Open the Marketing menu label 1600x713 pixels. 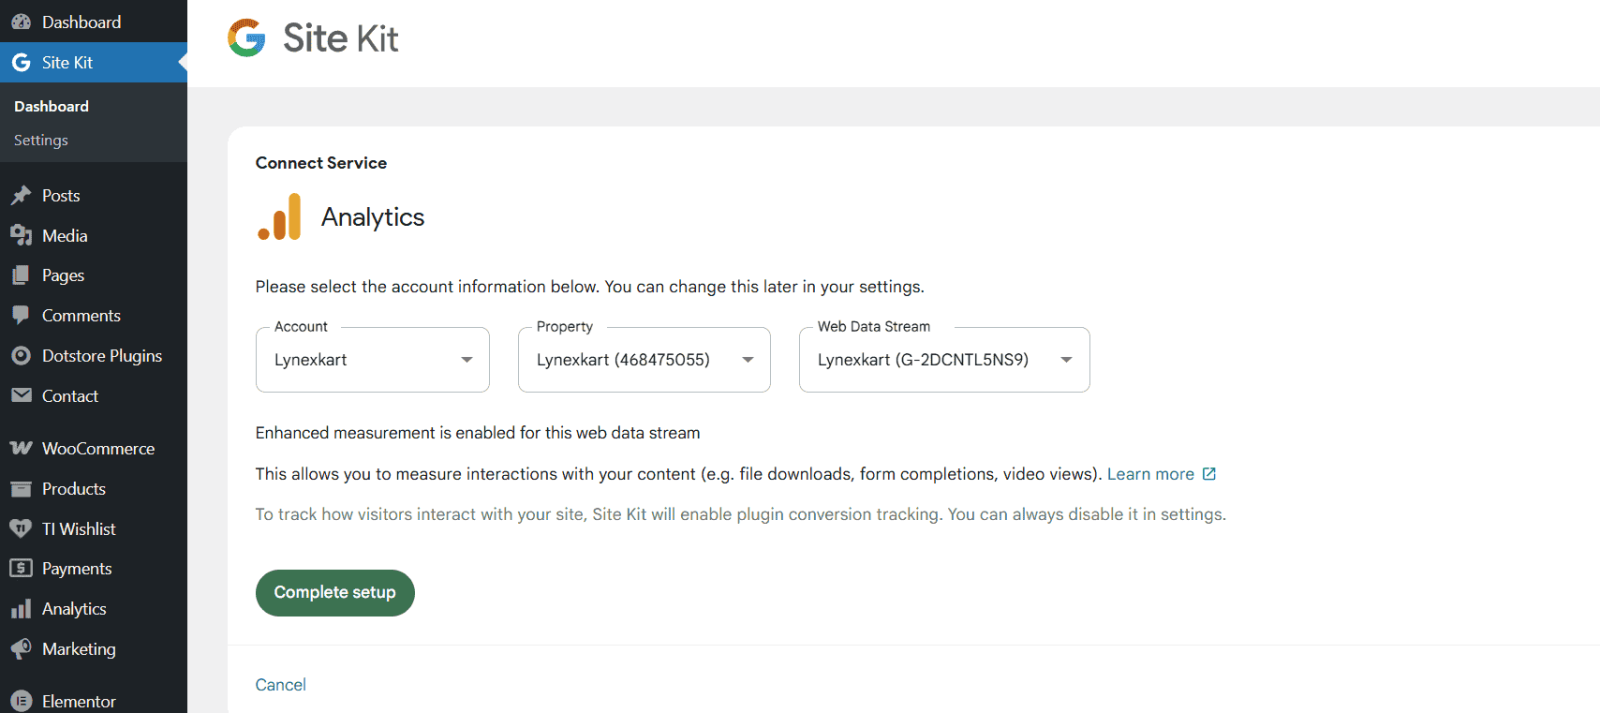[79, 649]
